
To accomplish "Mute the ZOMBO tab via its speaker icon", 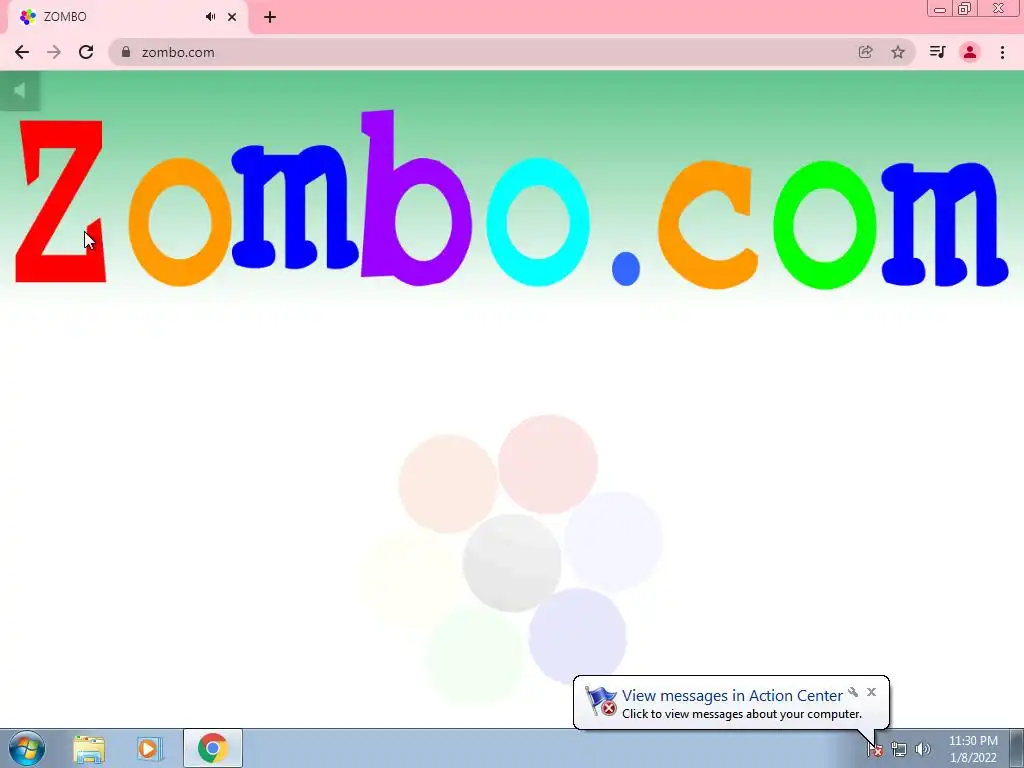I will click(210, 17).
